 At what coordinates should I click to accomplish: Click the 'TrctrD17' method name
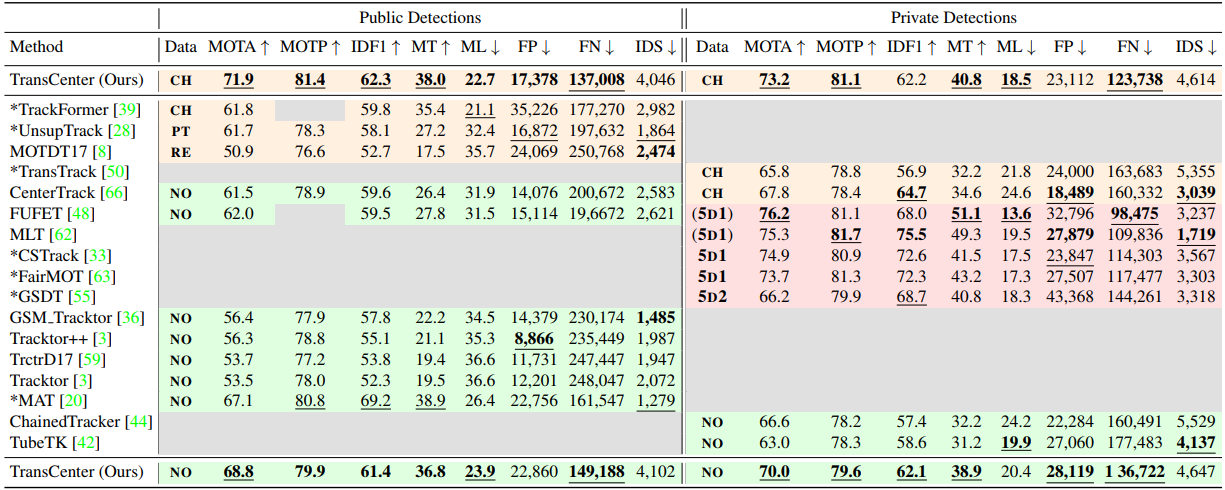coord(42,359)
